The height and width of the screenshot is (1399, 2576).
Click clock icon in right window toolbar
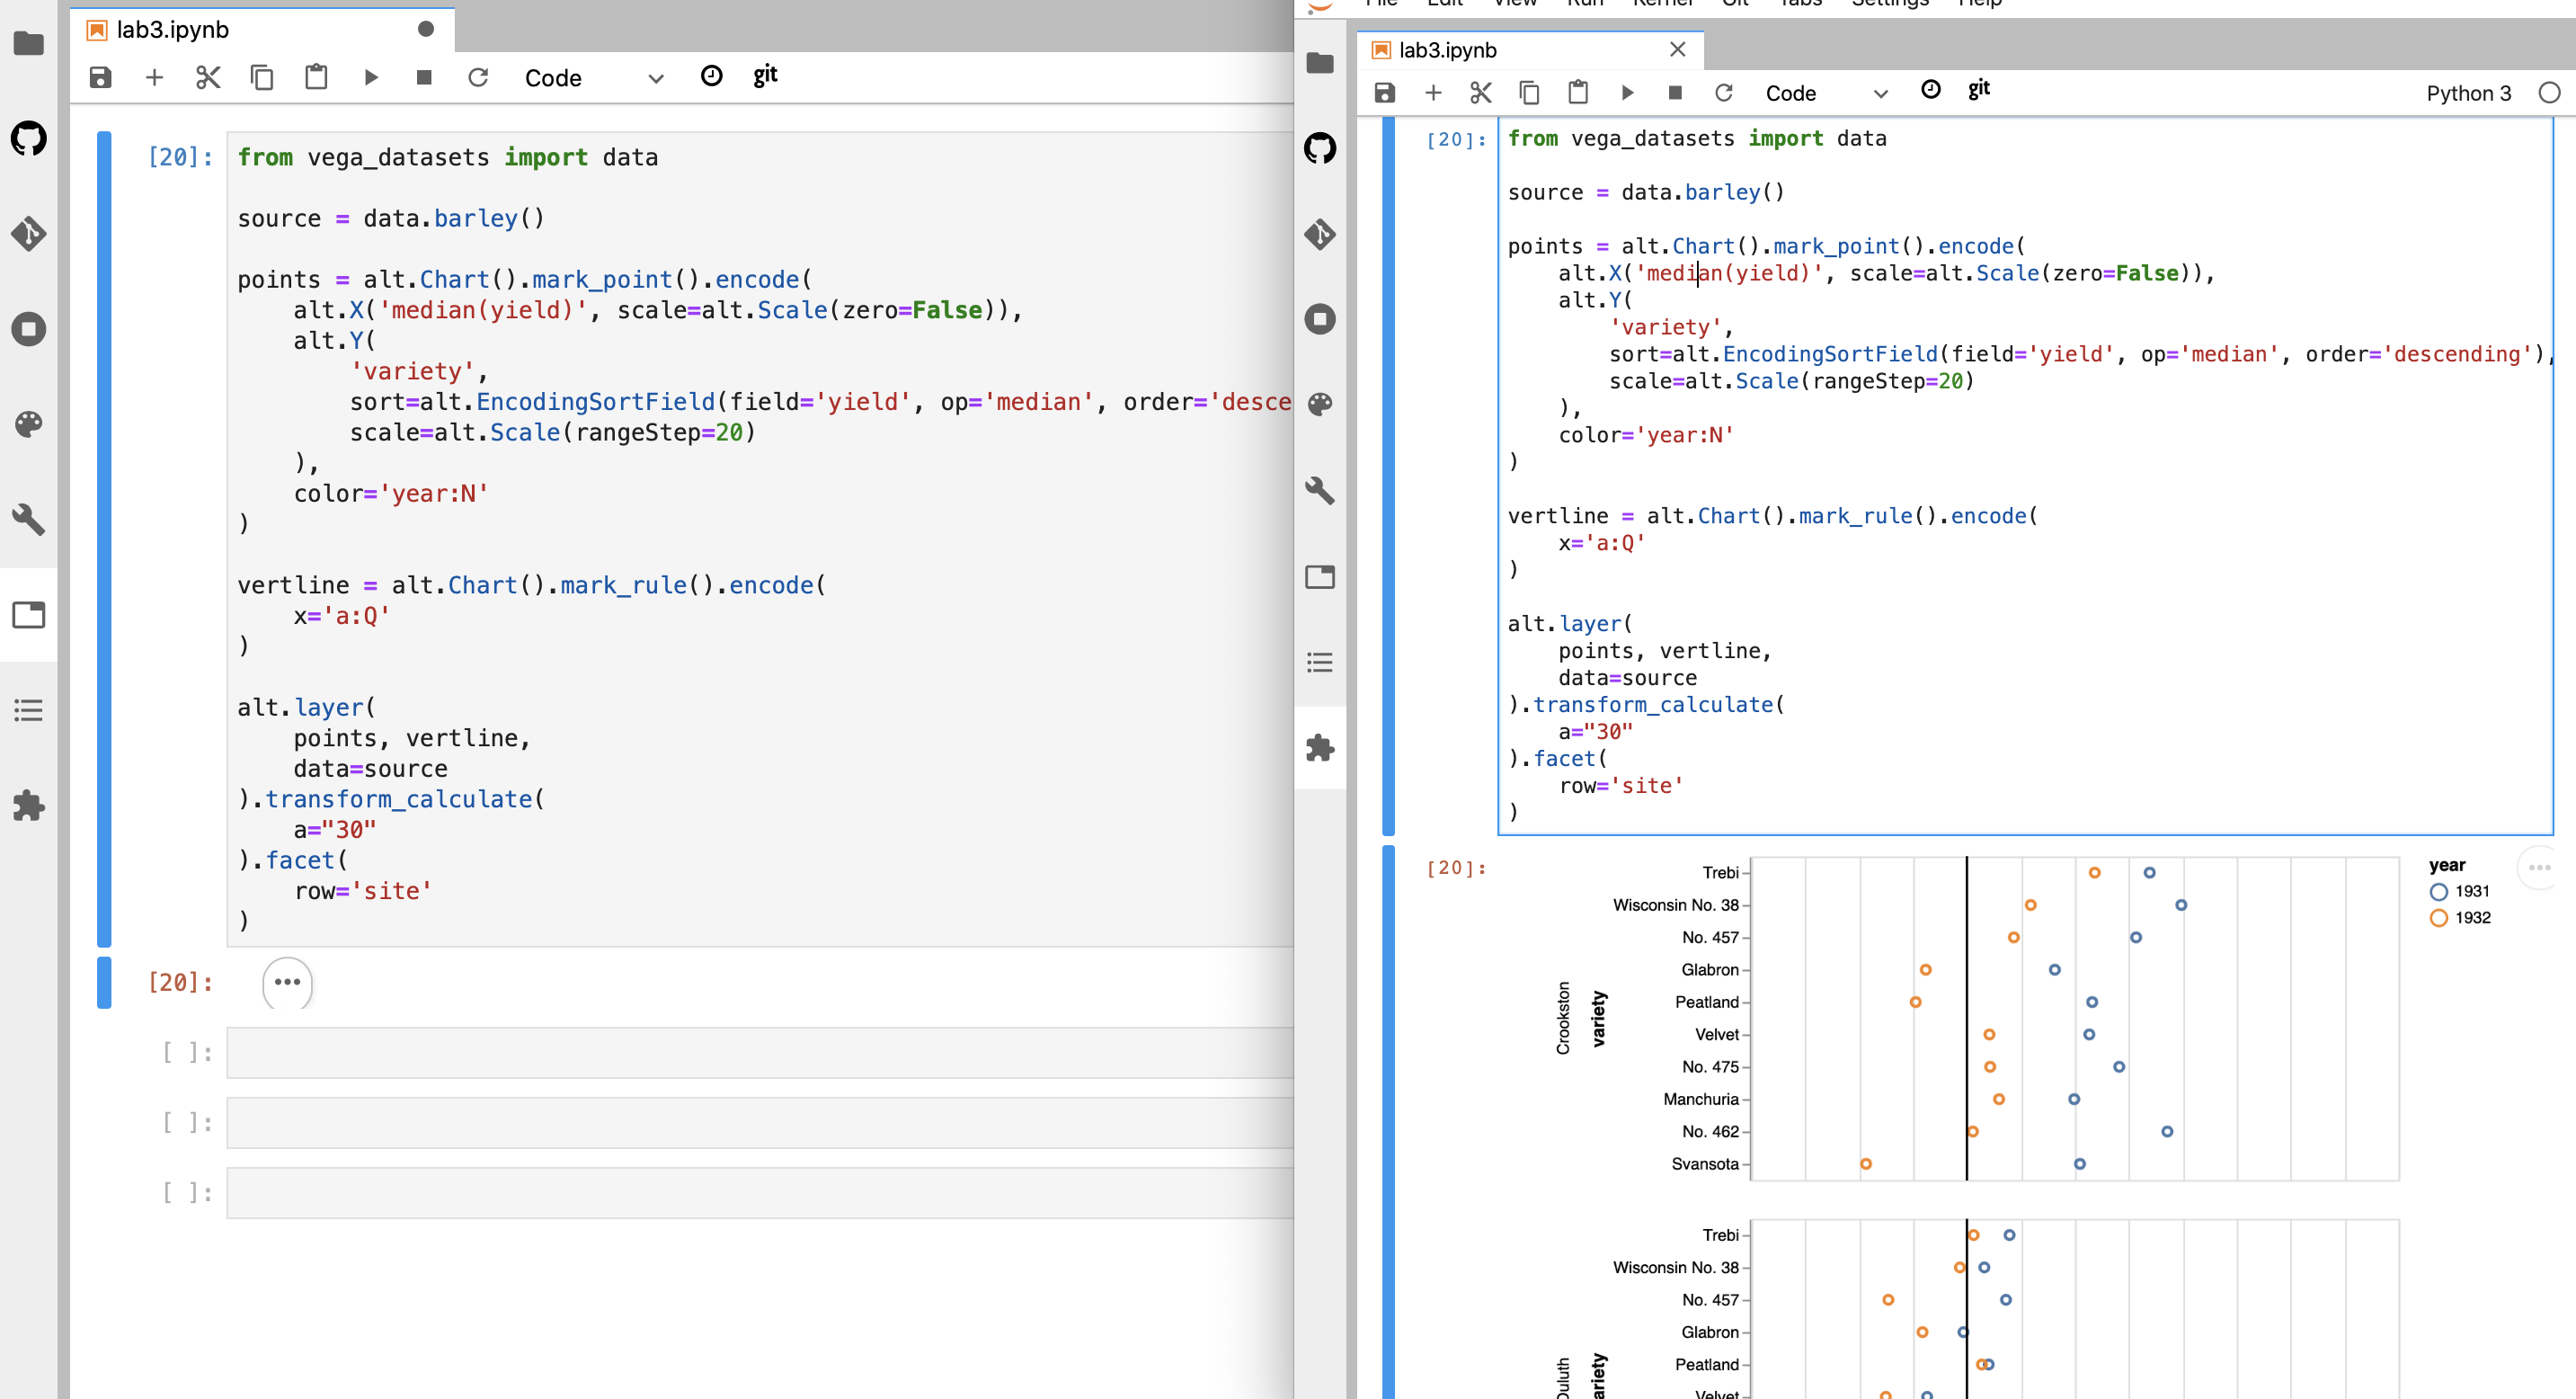tap(1930, 90)
